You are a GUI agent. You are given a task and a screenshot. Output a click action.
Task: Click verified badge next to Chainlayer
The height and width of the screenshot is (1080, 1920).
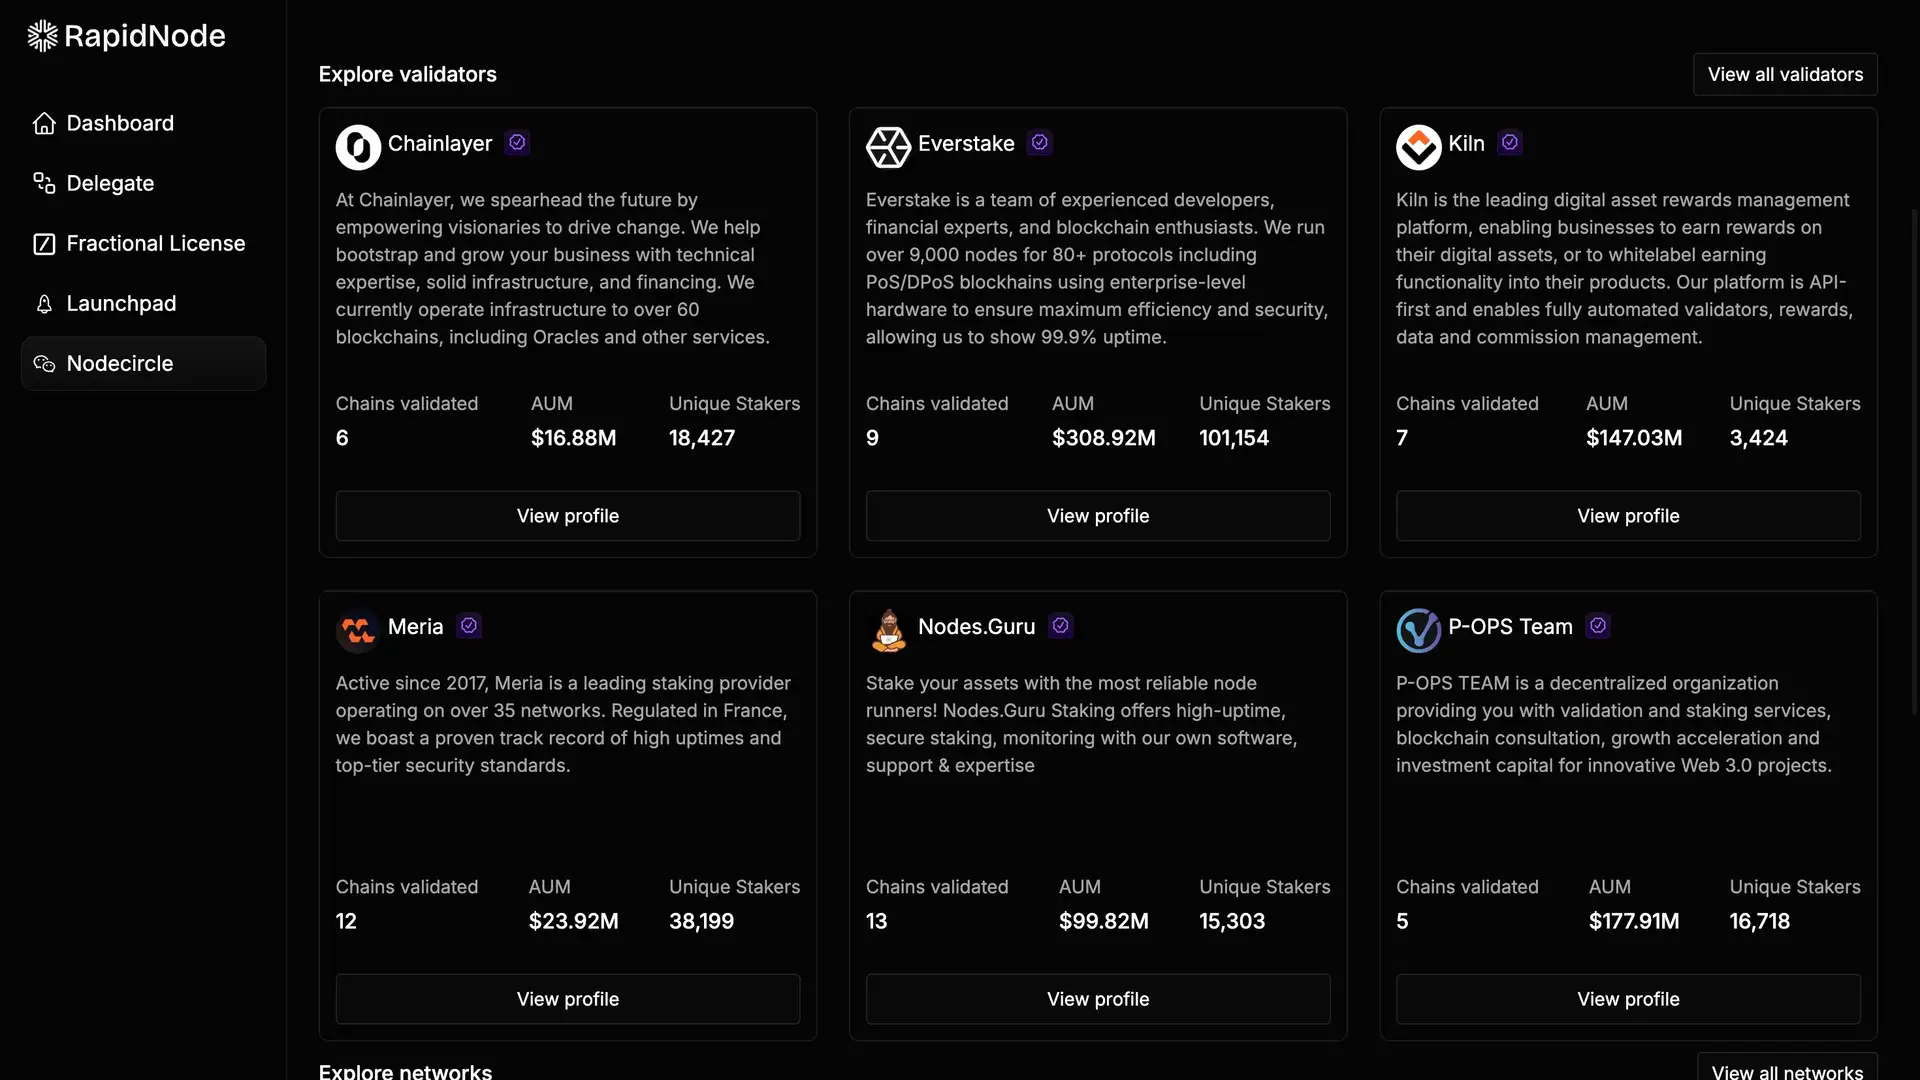517,143
